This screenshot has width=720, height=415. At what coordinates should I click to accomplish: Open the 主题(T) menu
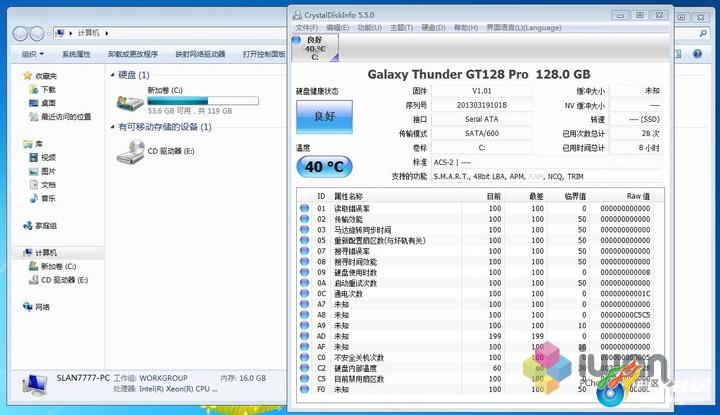tap(401, 28)
